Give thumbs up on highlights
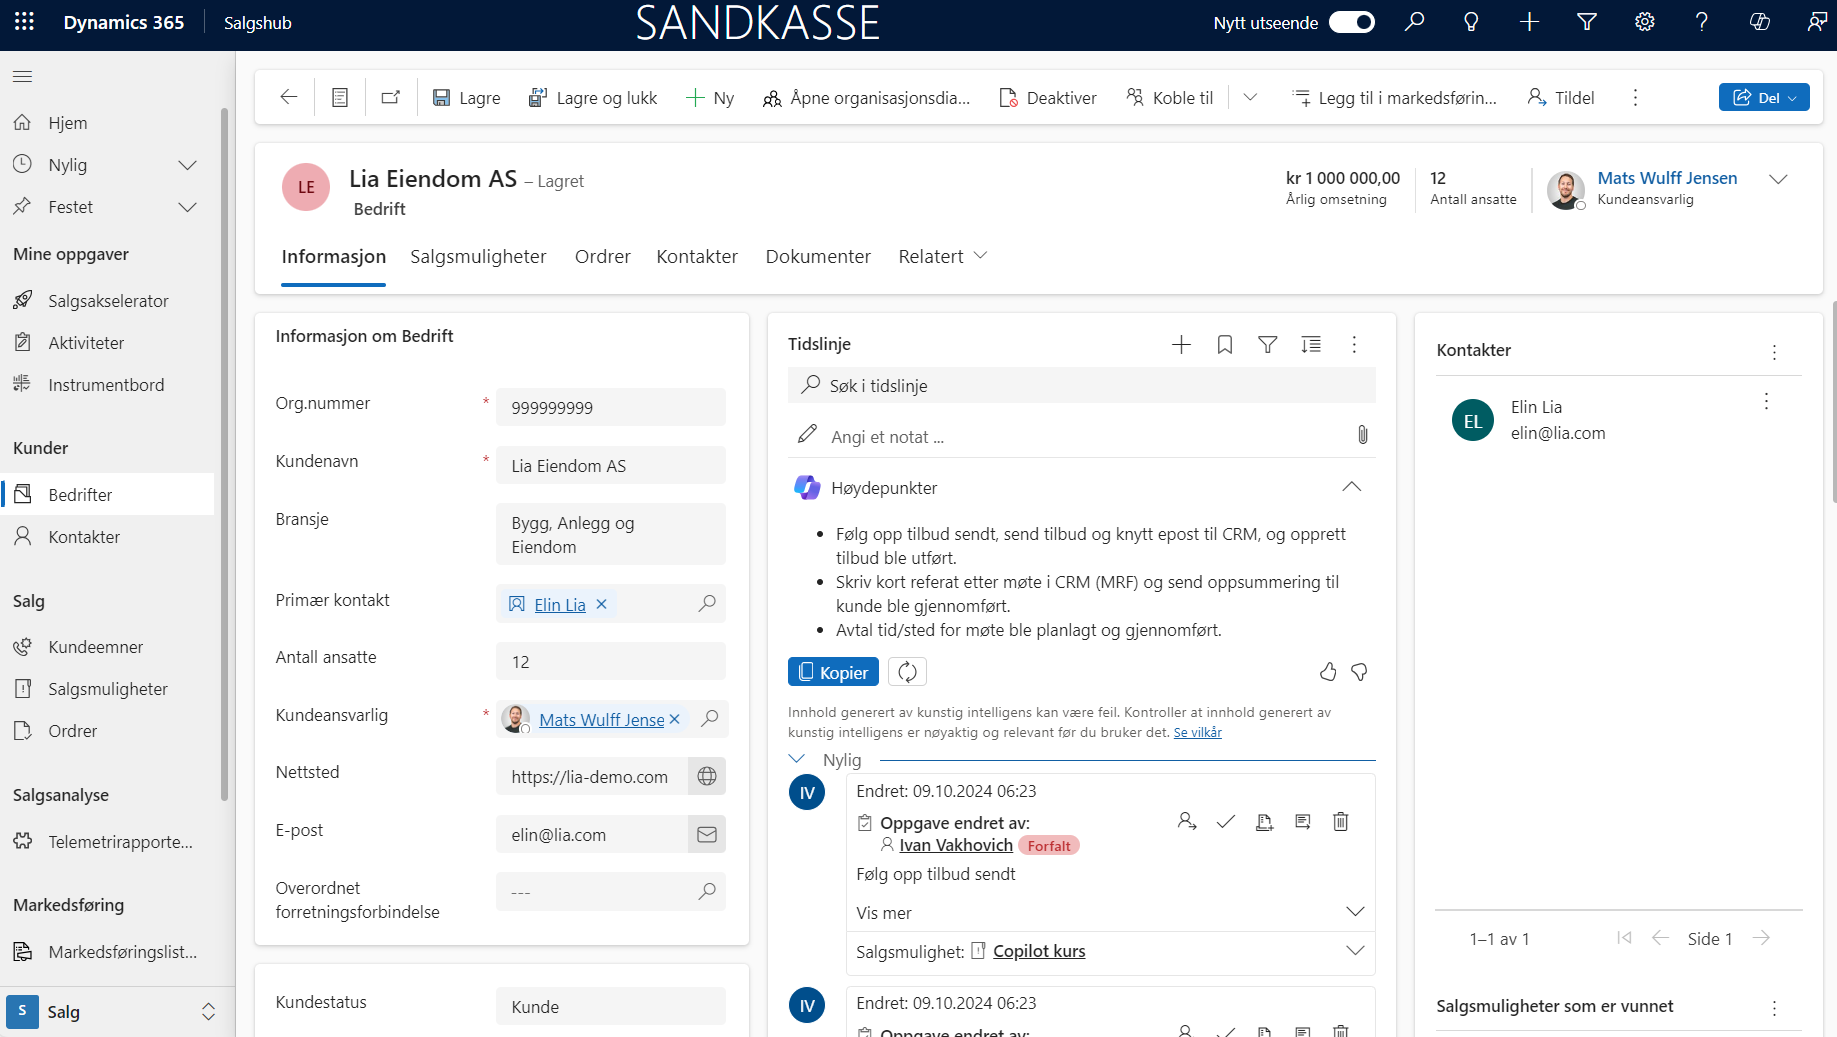Viewport: 1837px width, 1037px height. (1328, 672)
